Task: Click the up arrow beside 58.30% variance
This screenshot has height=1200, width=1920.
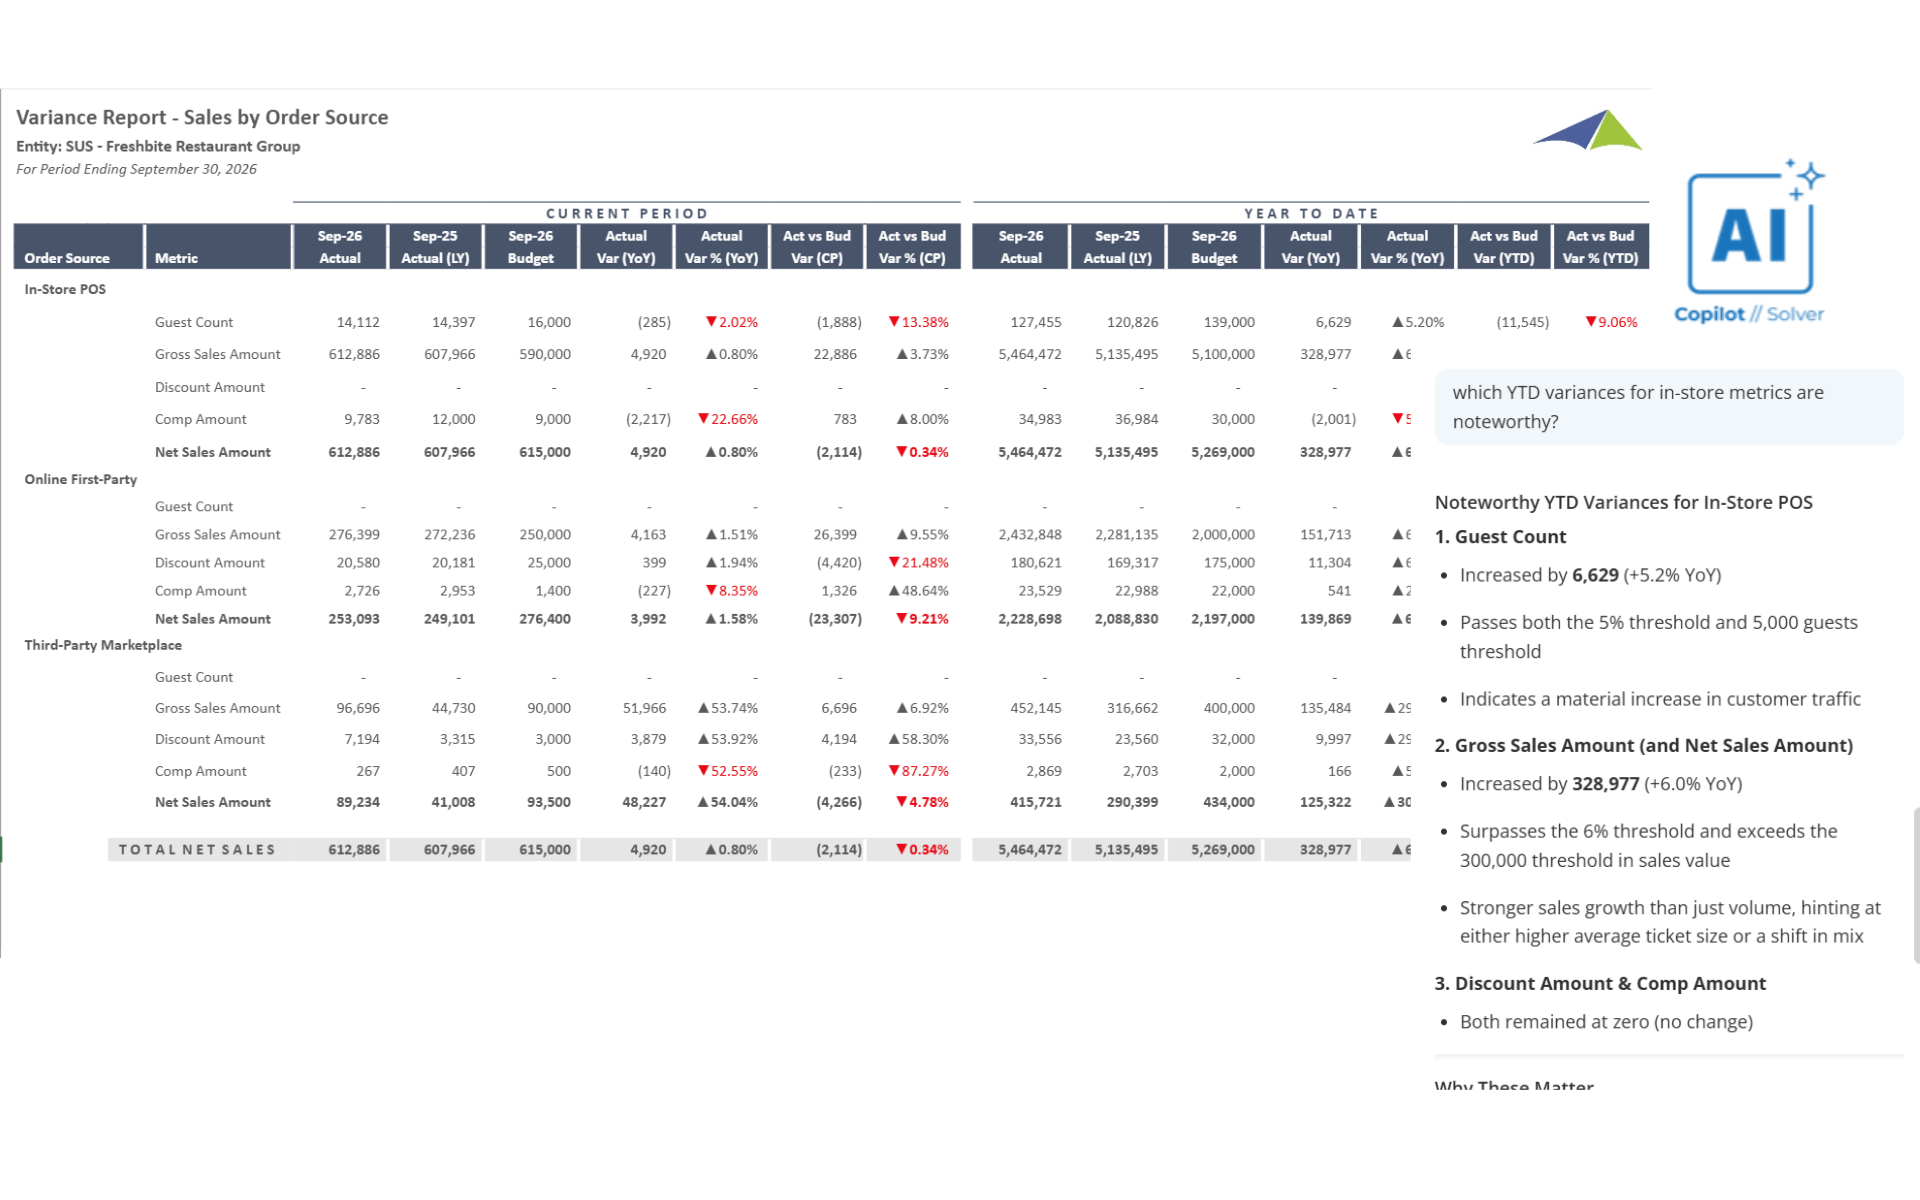Action: pos(894,739)
